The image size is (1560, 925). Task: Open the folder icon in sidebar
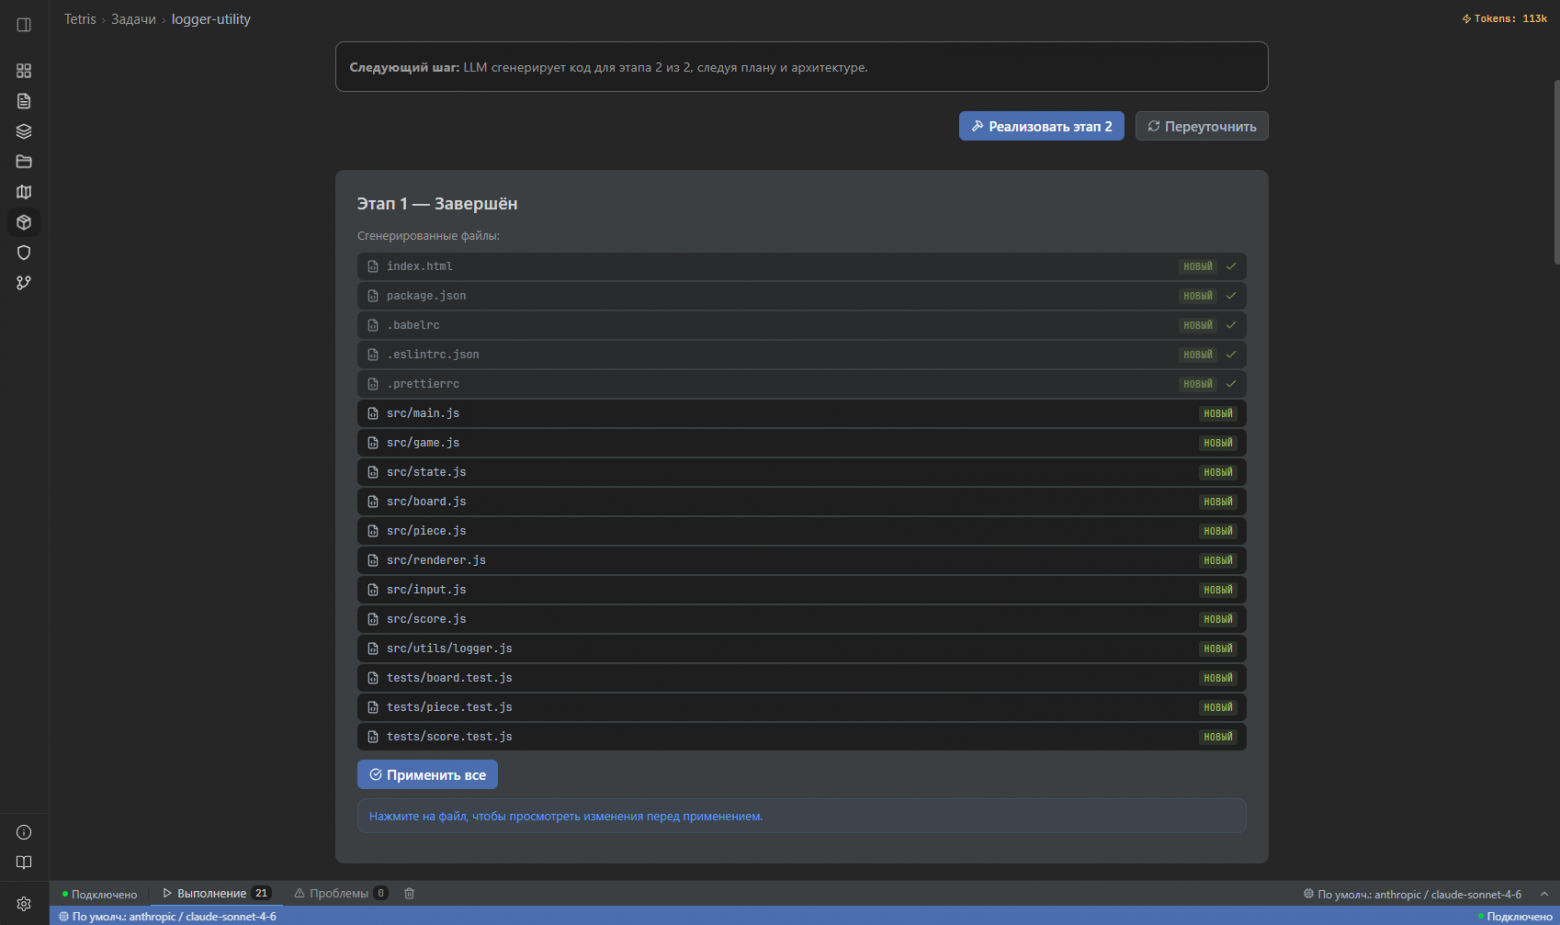[24, 162]
